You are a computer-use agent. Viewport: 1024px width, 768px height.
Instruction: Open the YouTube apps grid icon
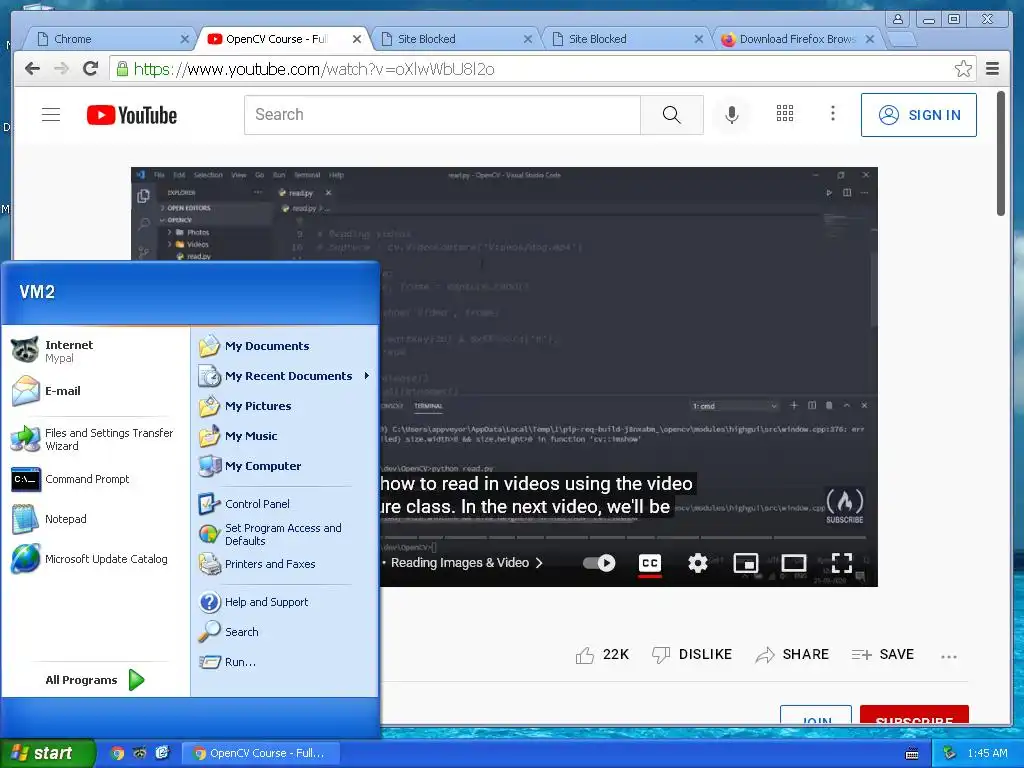click(784, 114)
